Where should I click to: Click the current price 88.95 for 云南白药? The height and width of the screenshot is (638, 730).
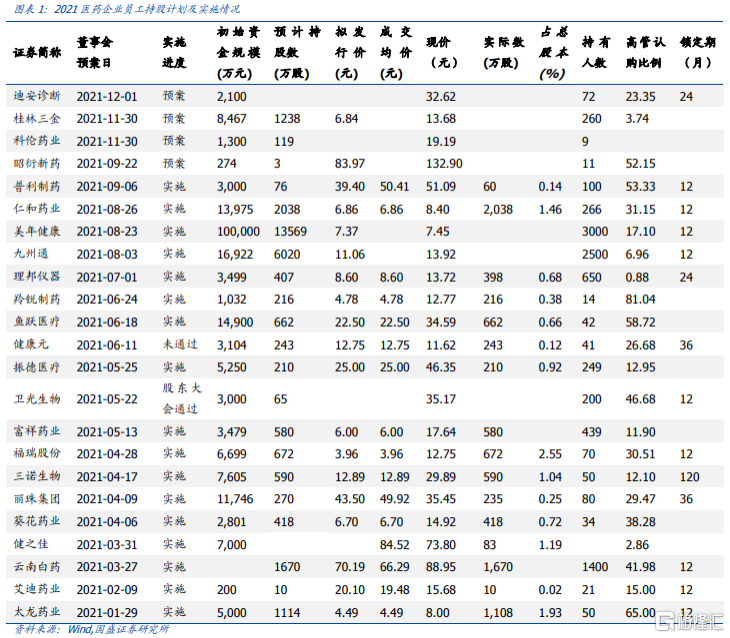coord(441,567)
